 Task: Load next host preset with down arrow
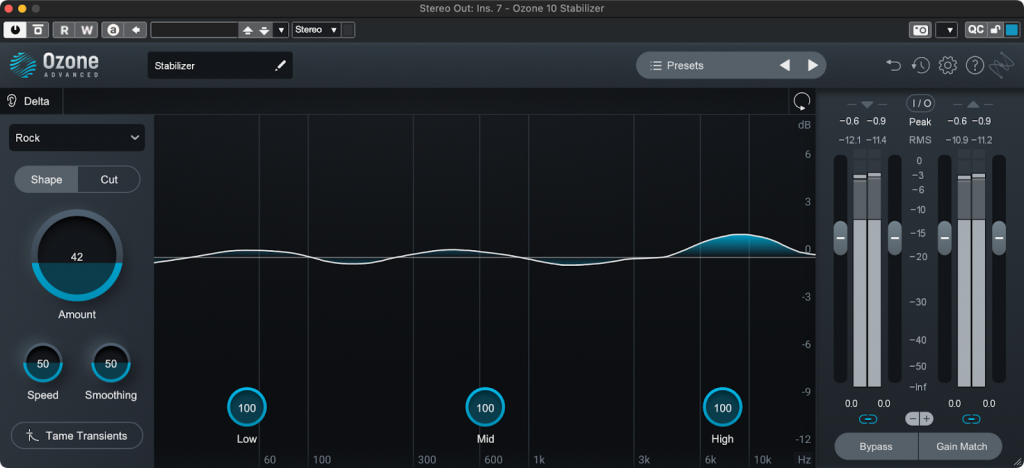(x=264, y=30)
